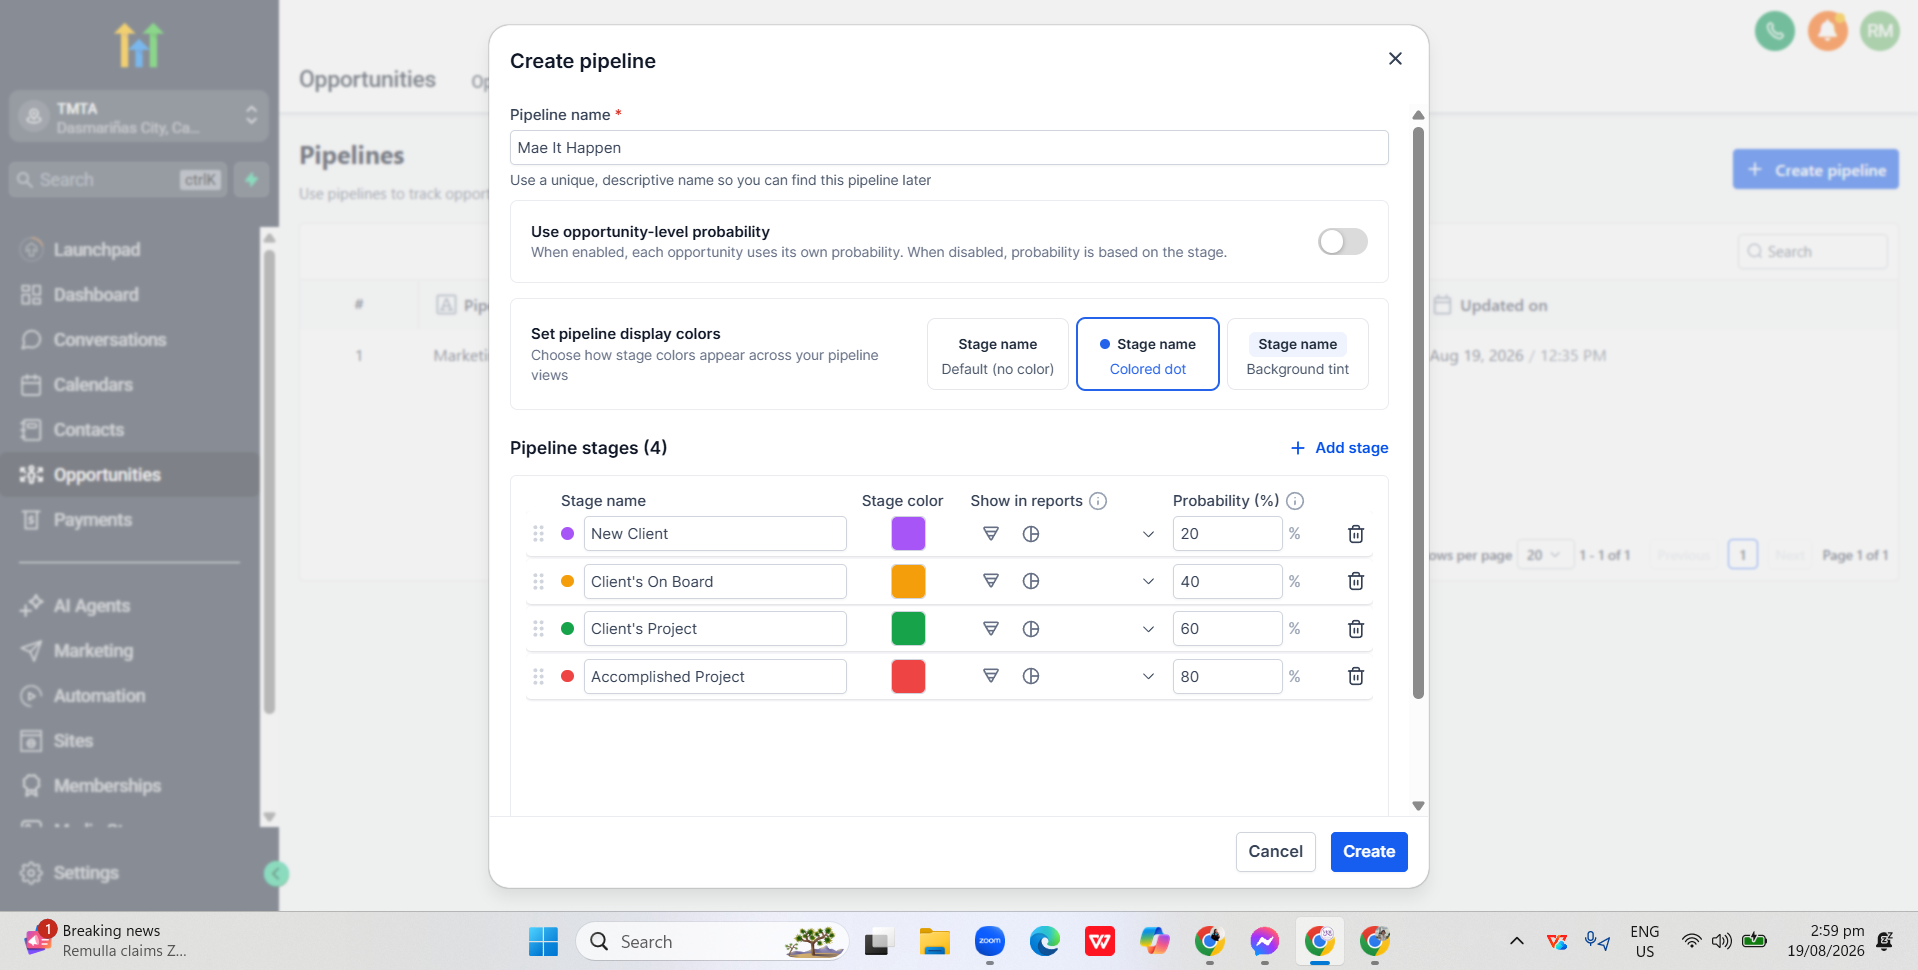Select Default (no color) display option
The width and height of the screenshot is (1918, 970).
click(998, 354)
